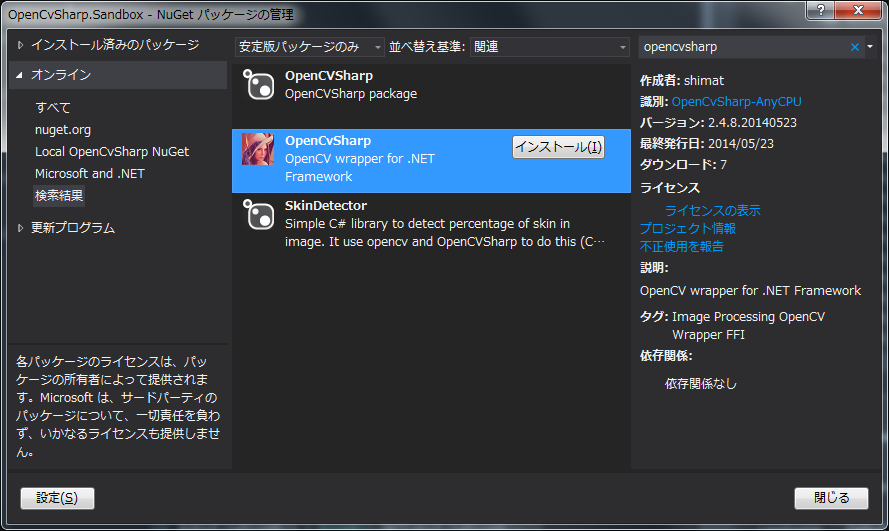Open the search box history dropdown arrow
Viewport: 889px width, 531px height.
(870, 47)
